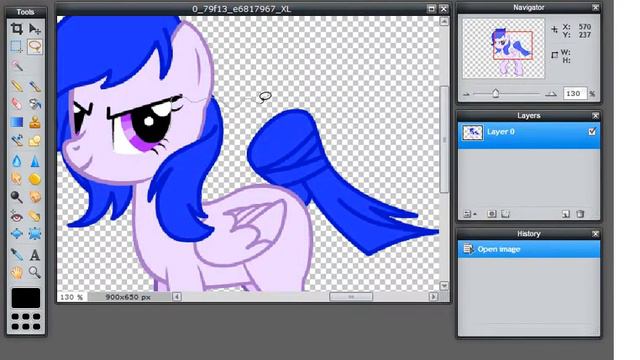This screenshot has height=360, width=640.
Task: Select the Smudge finger tool
Action: click(17, 179)
